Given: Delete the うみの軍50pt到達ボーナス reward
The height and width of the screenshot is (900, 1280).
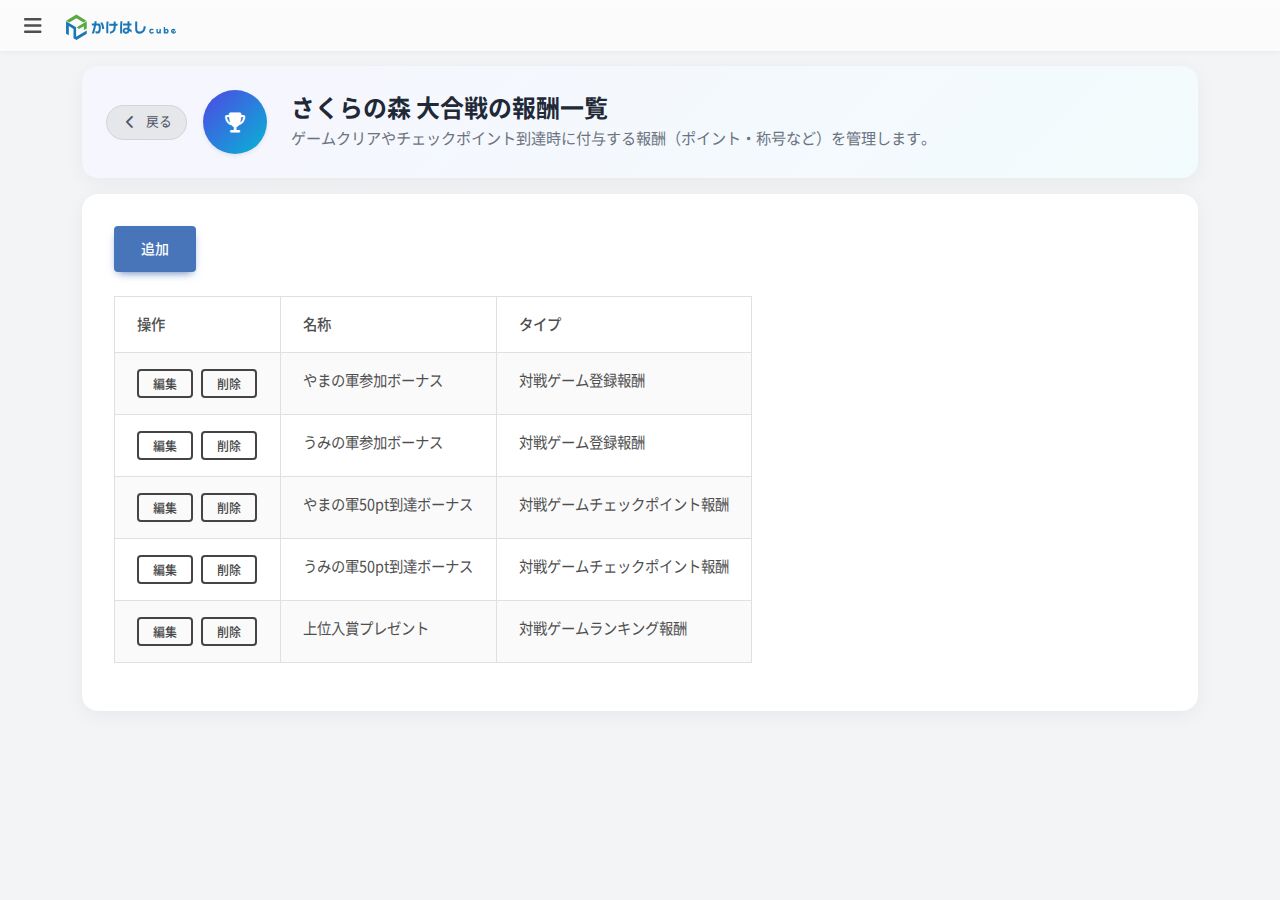Looking at the screenshot, I should coord(229,570).
